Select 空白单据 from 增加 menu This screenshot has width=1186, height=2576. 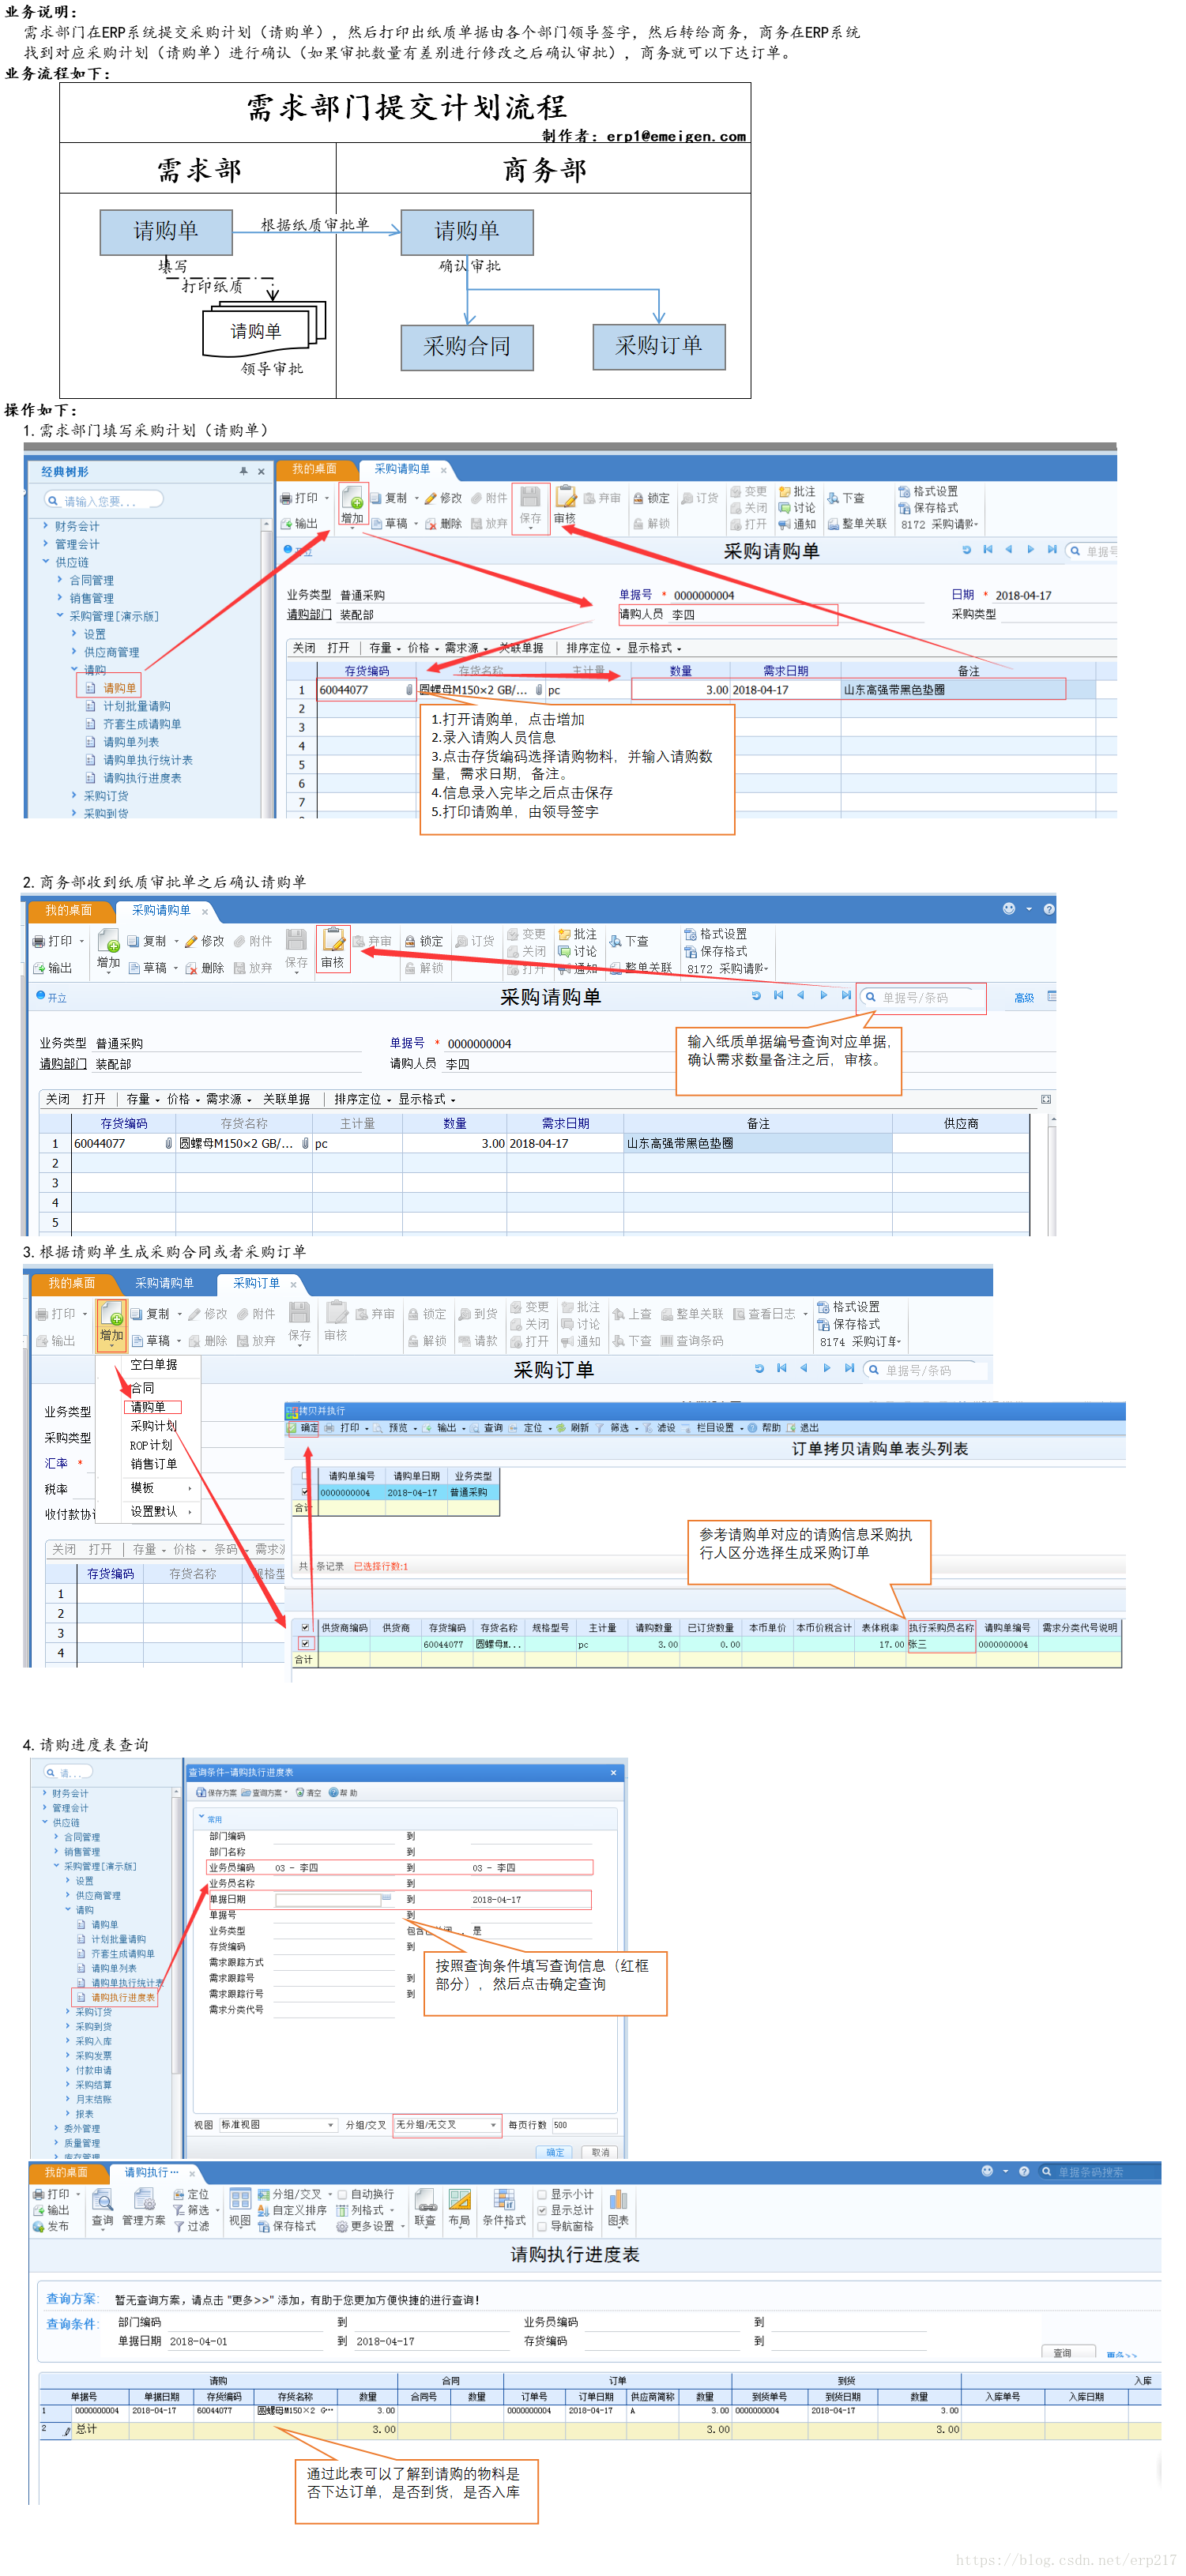point(153,1364)
